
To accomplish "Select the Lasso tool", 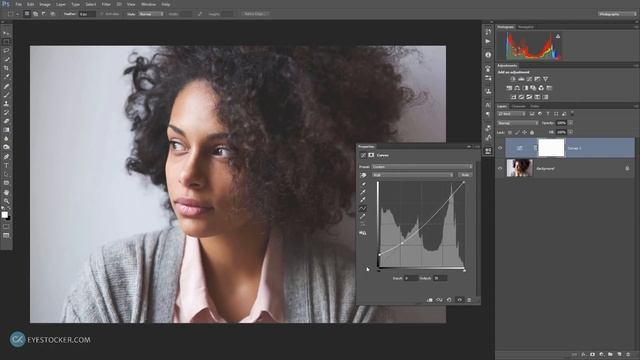I will click(6, 51).
